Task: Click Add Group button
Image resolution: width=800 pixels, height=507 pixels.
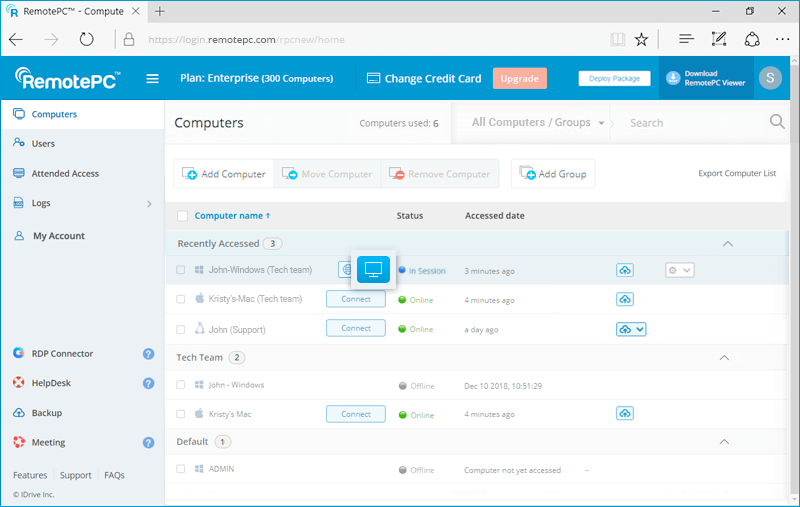Action: point(553,174)
